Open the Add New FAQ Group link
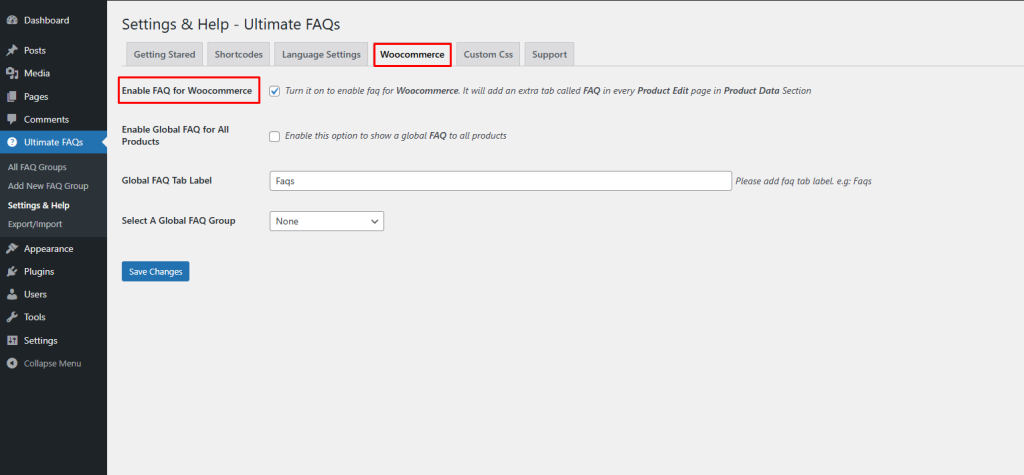Viewport: 1024px width, 475px height. pyautogui.click(x=48, y=186)
